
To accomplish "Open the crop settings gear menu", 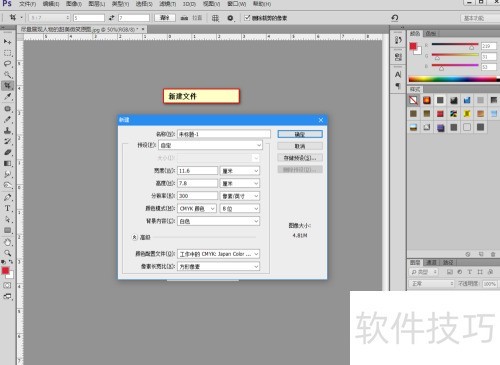I will point(230,18).
